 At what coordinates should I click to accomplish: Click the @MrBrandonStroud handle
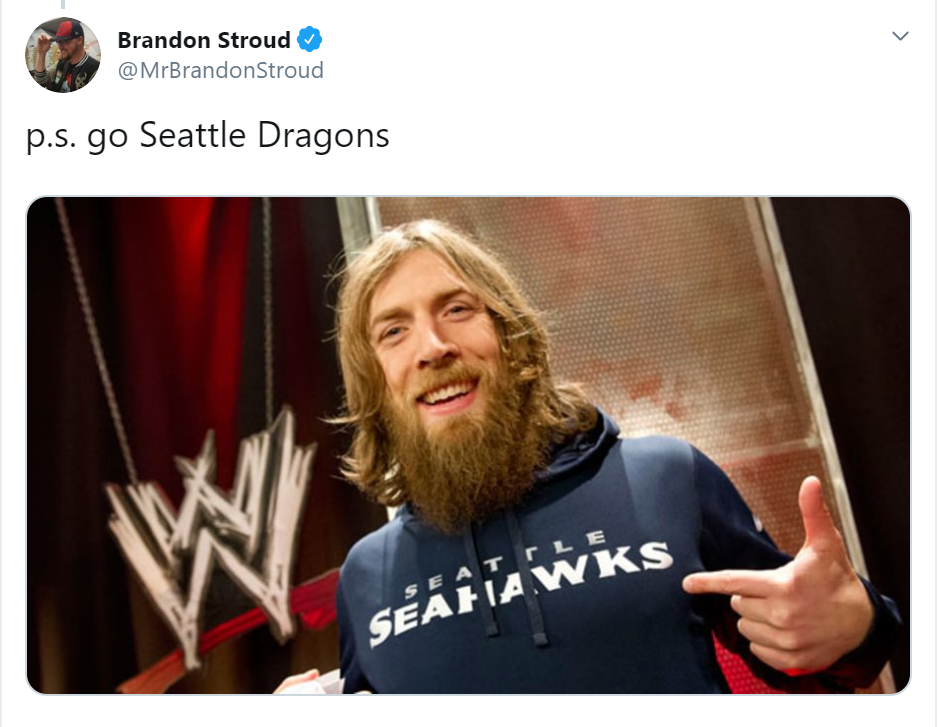coord(221,70)
